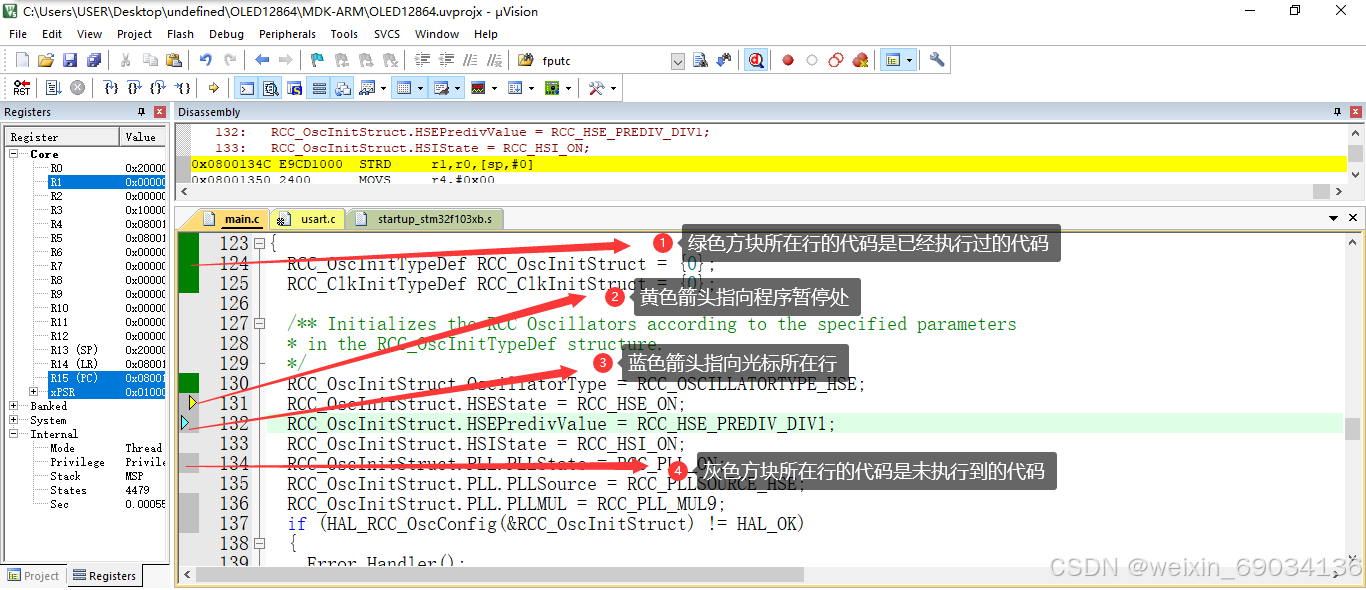Expand the xPSR register node
Image resolution: width=1366 pixels, height=590 pixels.
click(33, 392)
